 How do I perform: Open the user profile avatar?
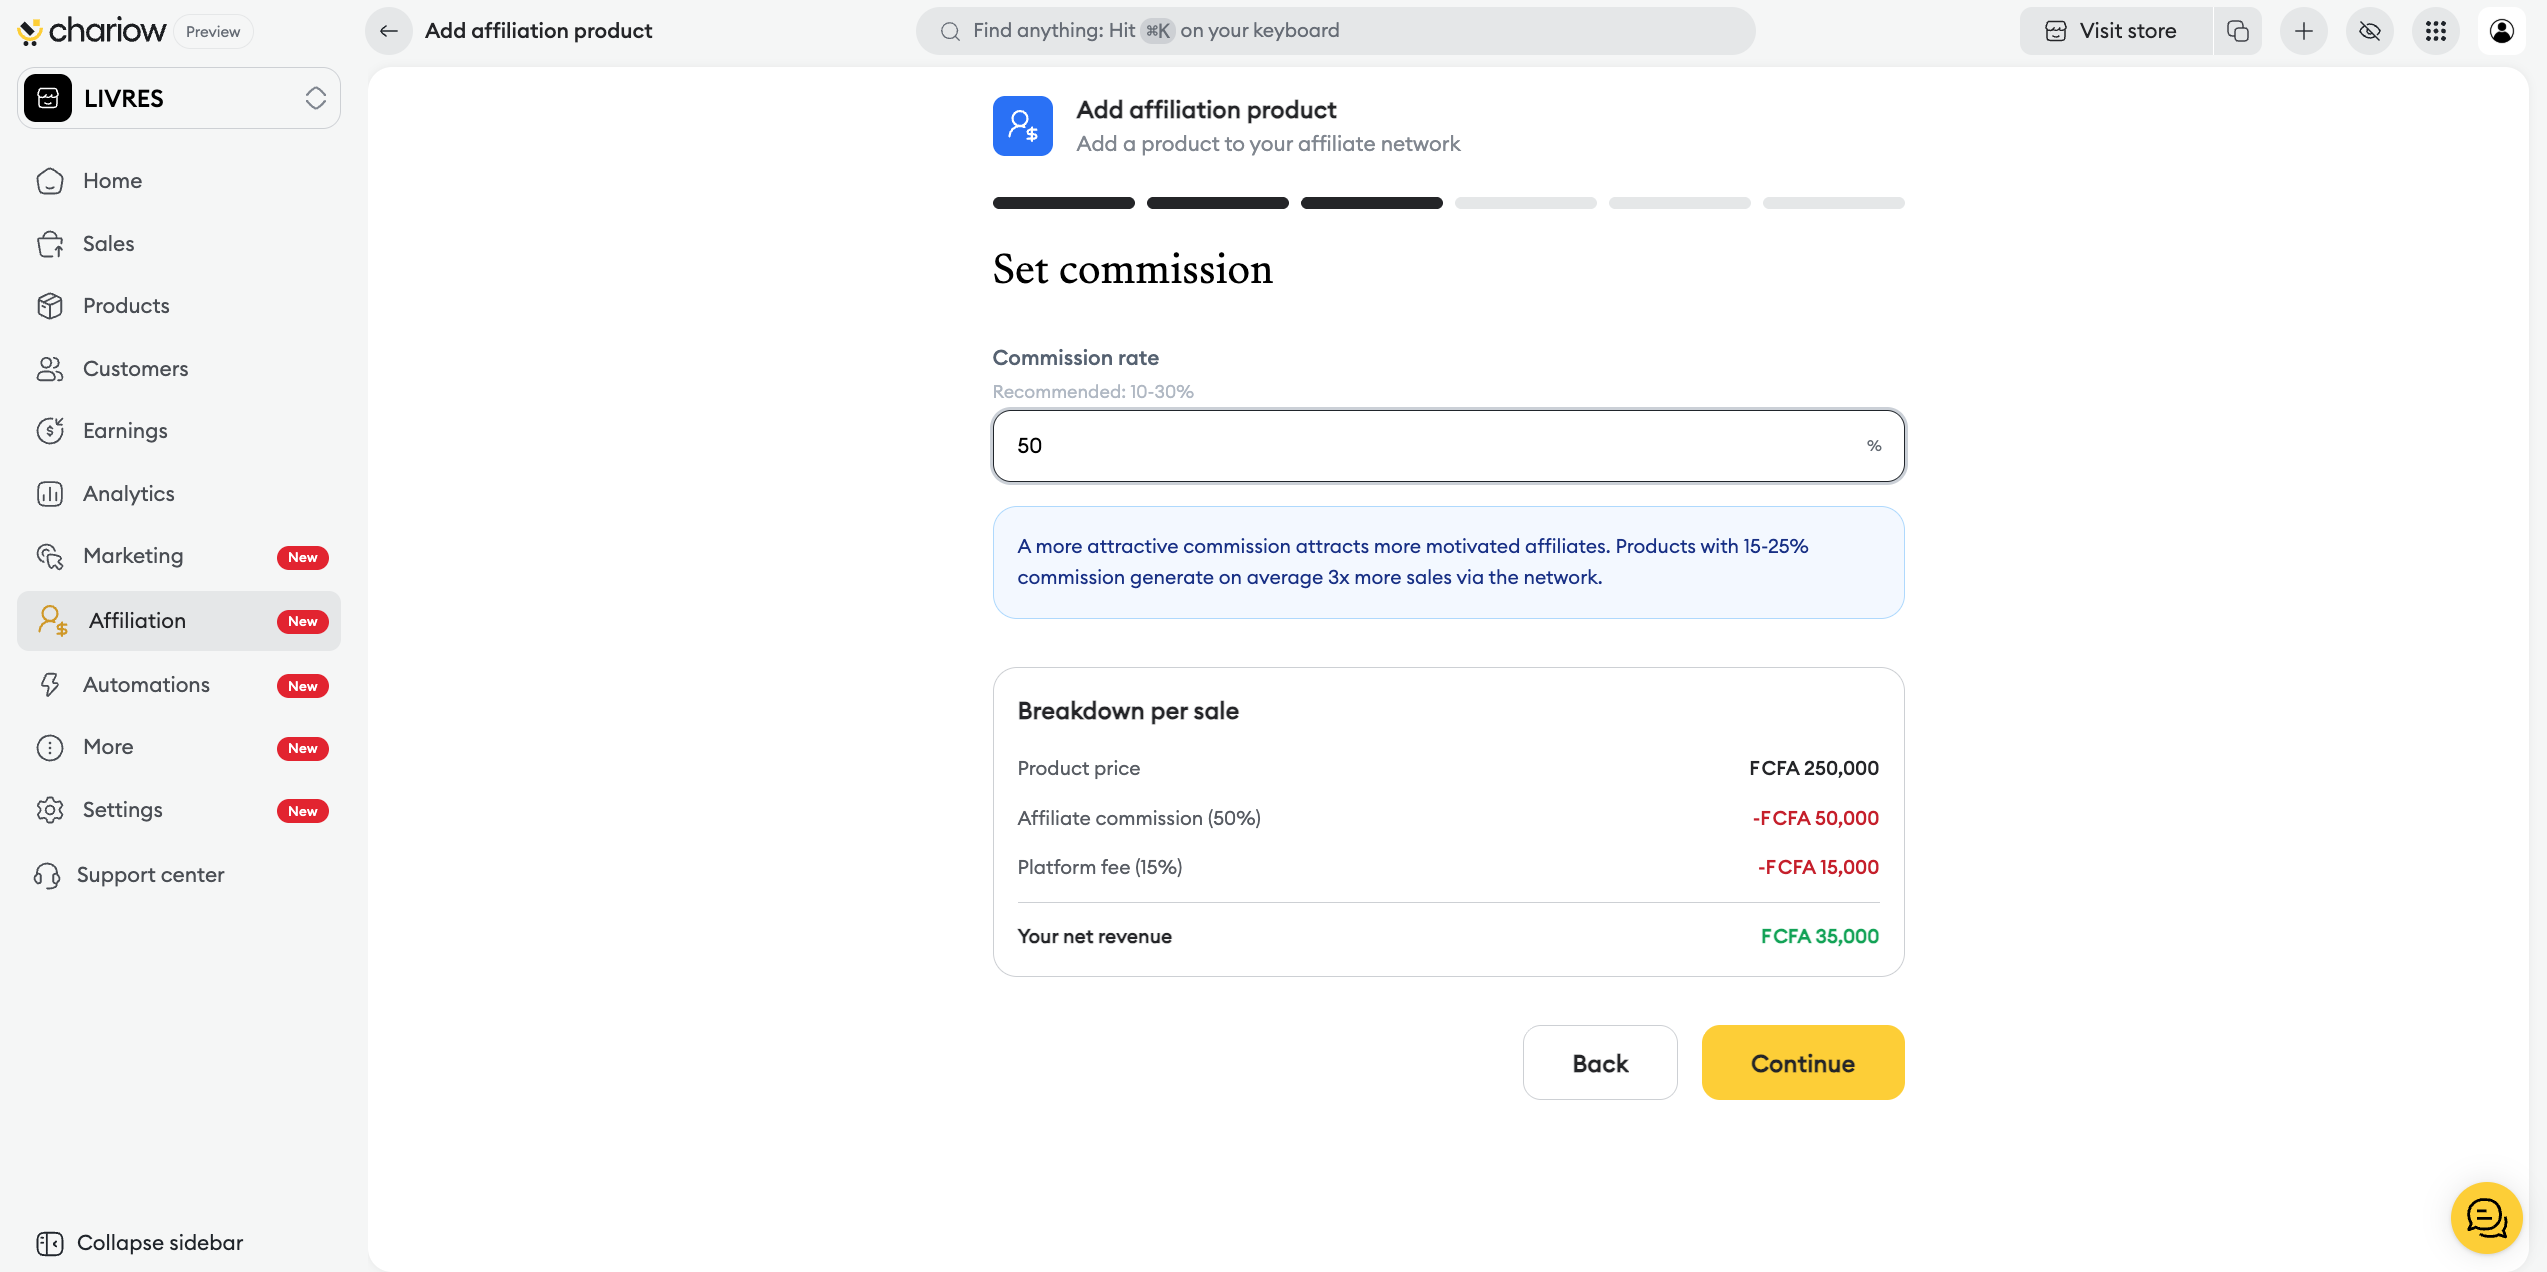[2502, 31]
